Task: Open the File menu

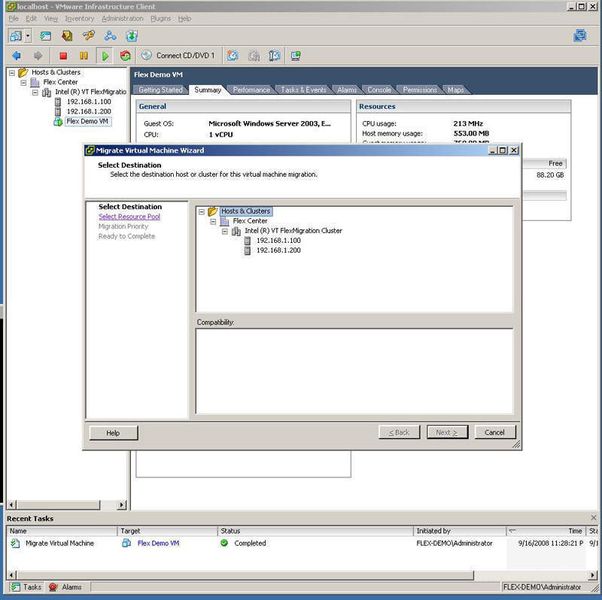Action: (x=13, y=18)
